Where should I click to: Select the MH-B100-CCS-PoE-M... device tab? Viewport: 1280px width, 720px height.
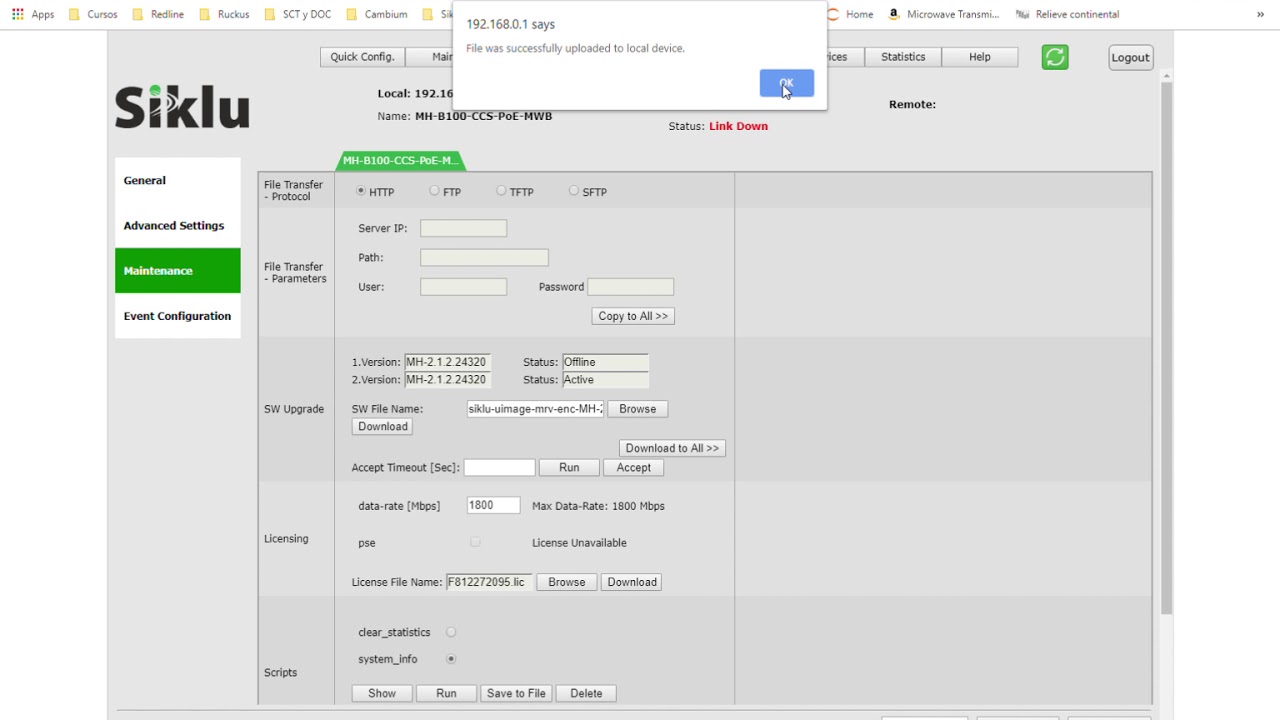click(401, 160)
